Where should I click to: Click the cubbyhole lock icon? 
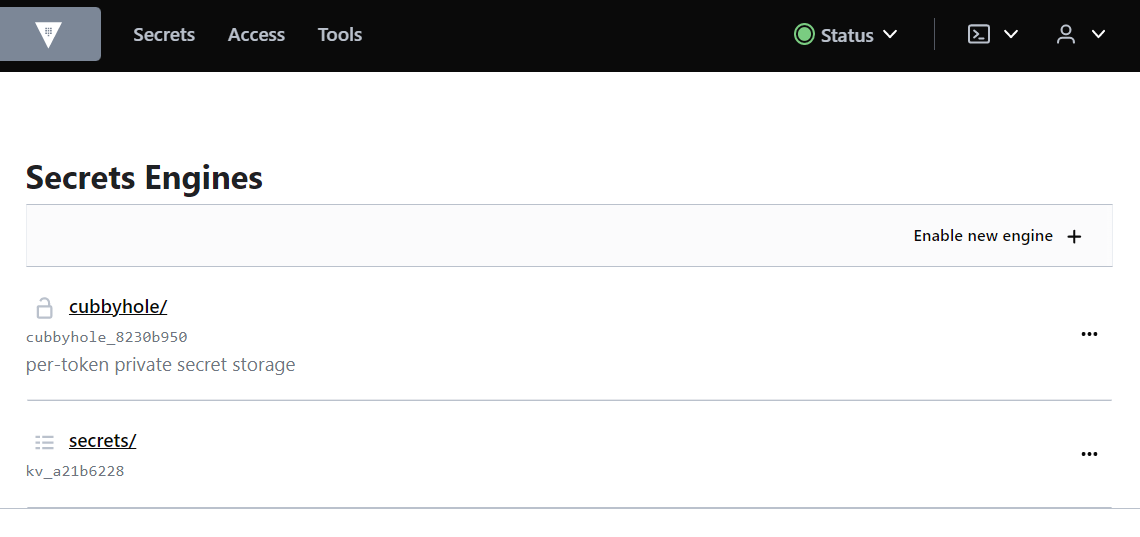tap(44, 307)
